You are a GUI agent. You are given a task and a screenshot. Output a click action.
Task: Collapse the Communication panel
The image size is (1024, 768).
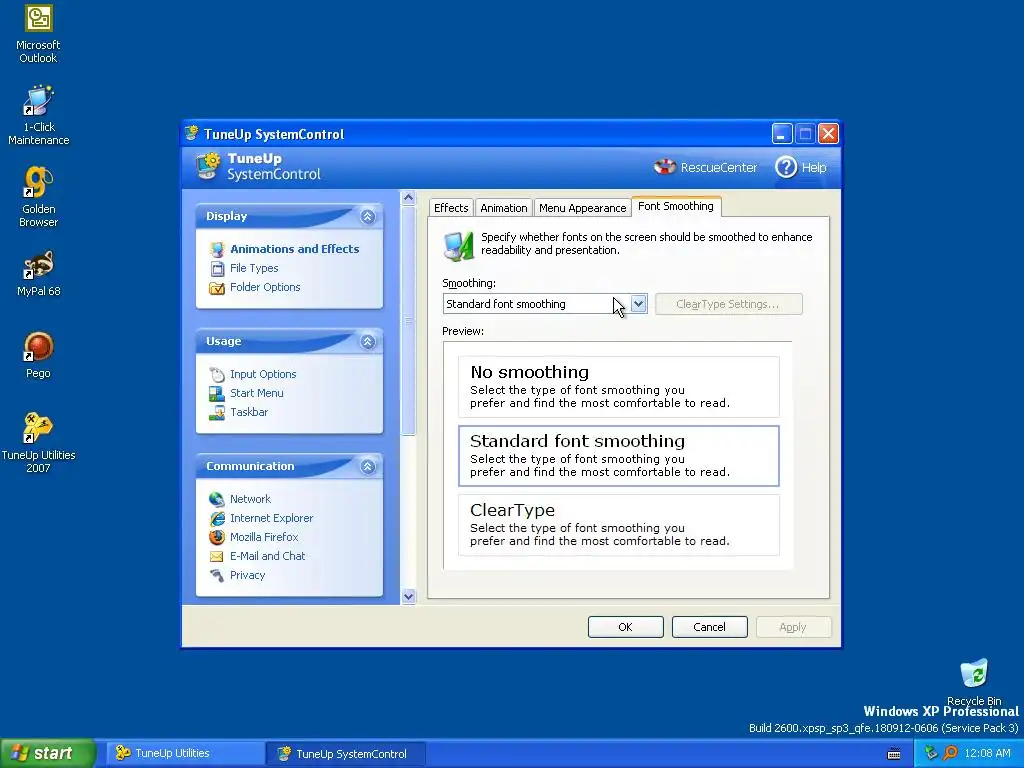[368, 466]
